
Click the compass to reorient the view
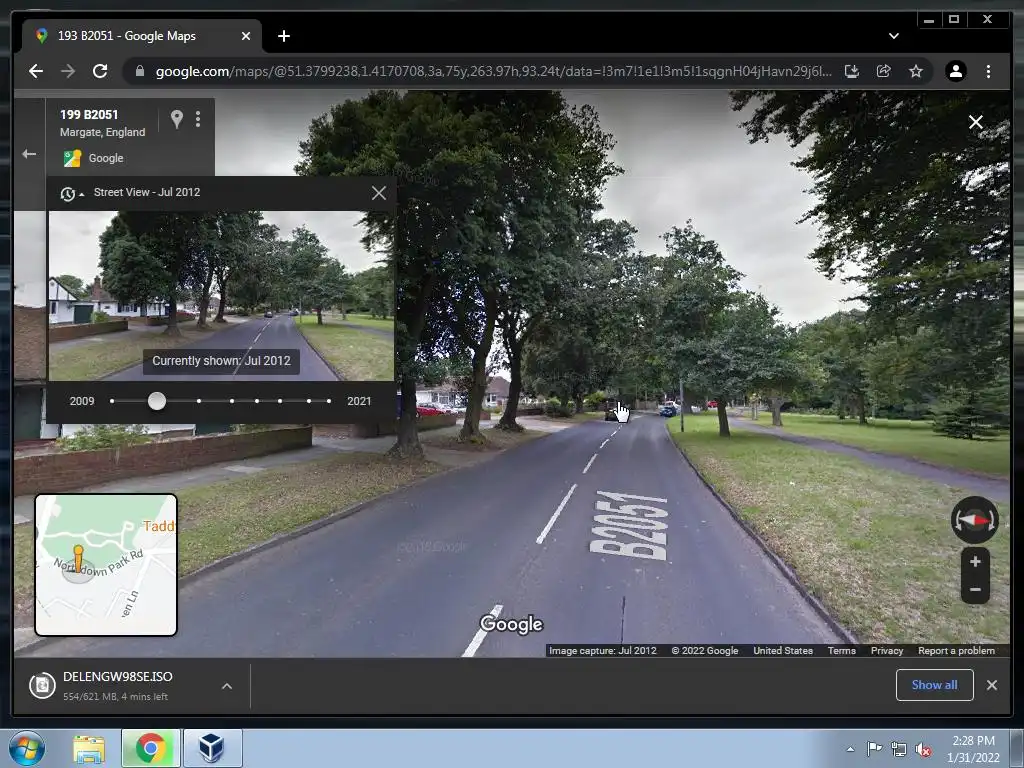974,520
